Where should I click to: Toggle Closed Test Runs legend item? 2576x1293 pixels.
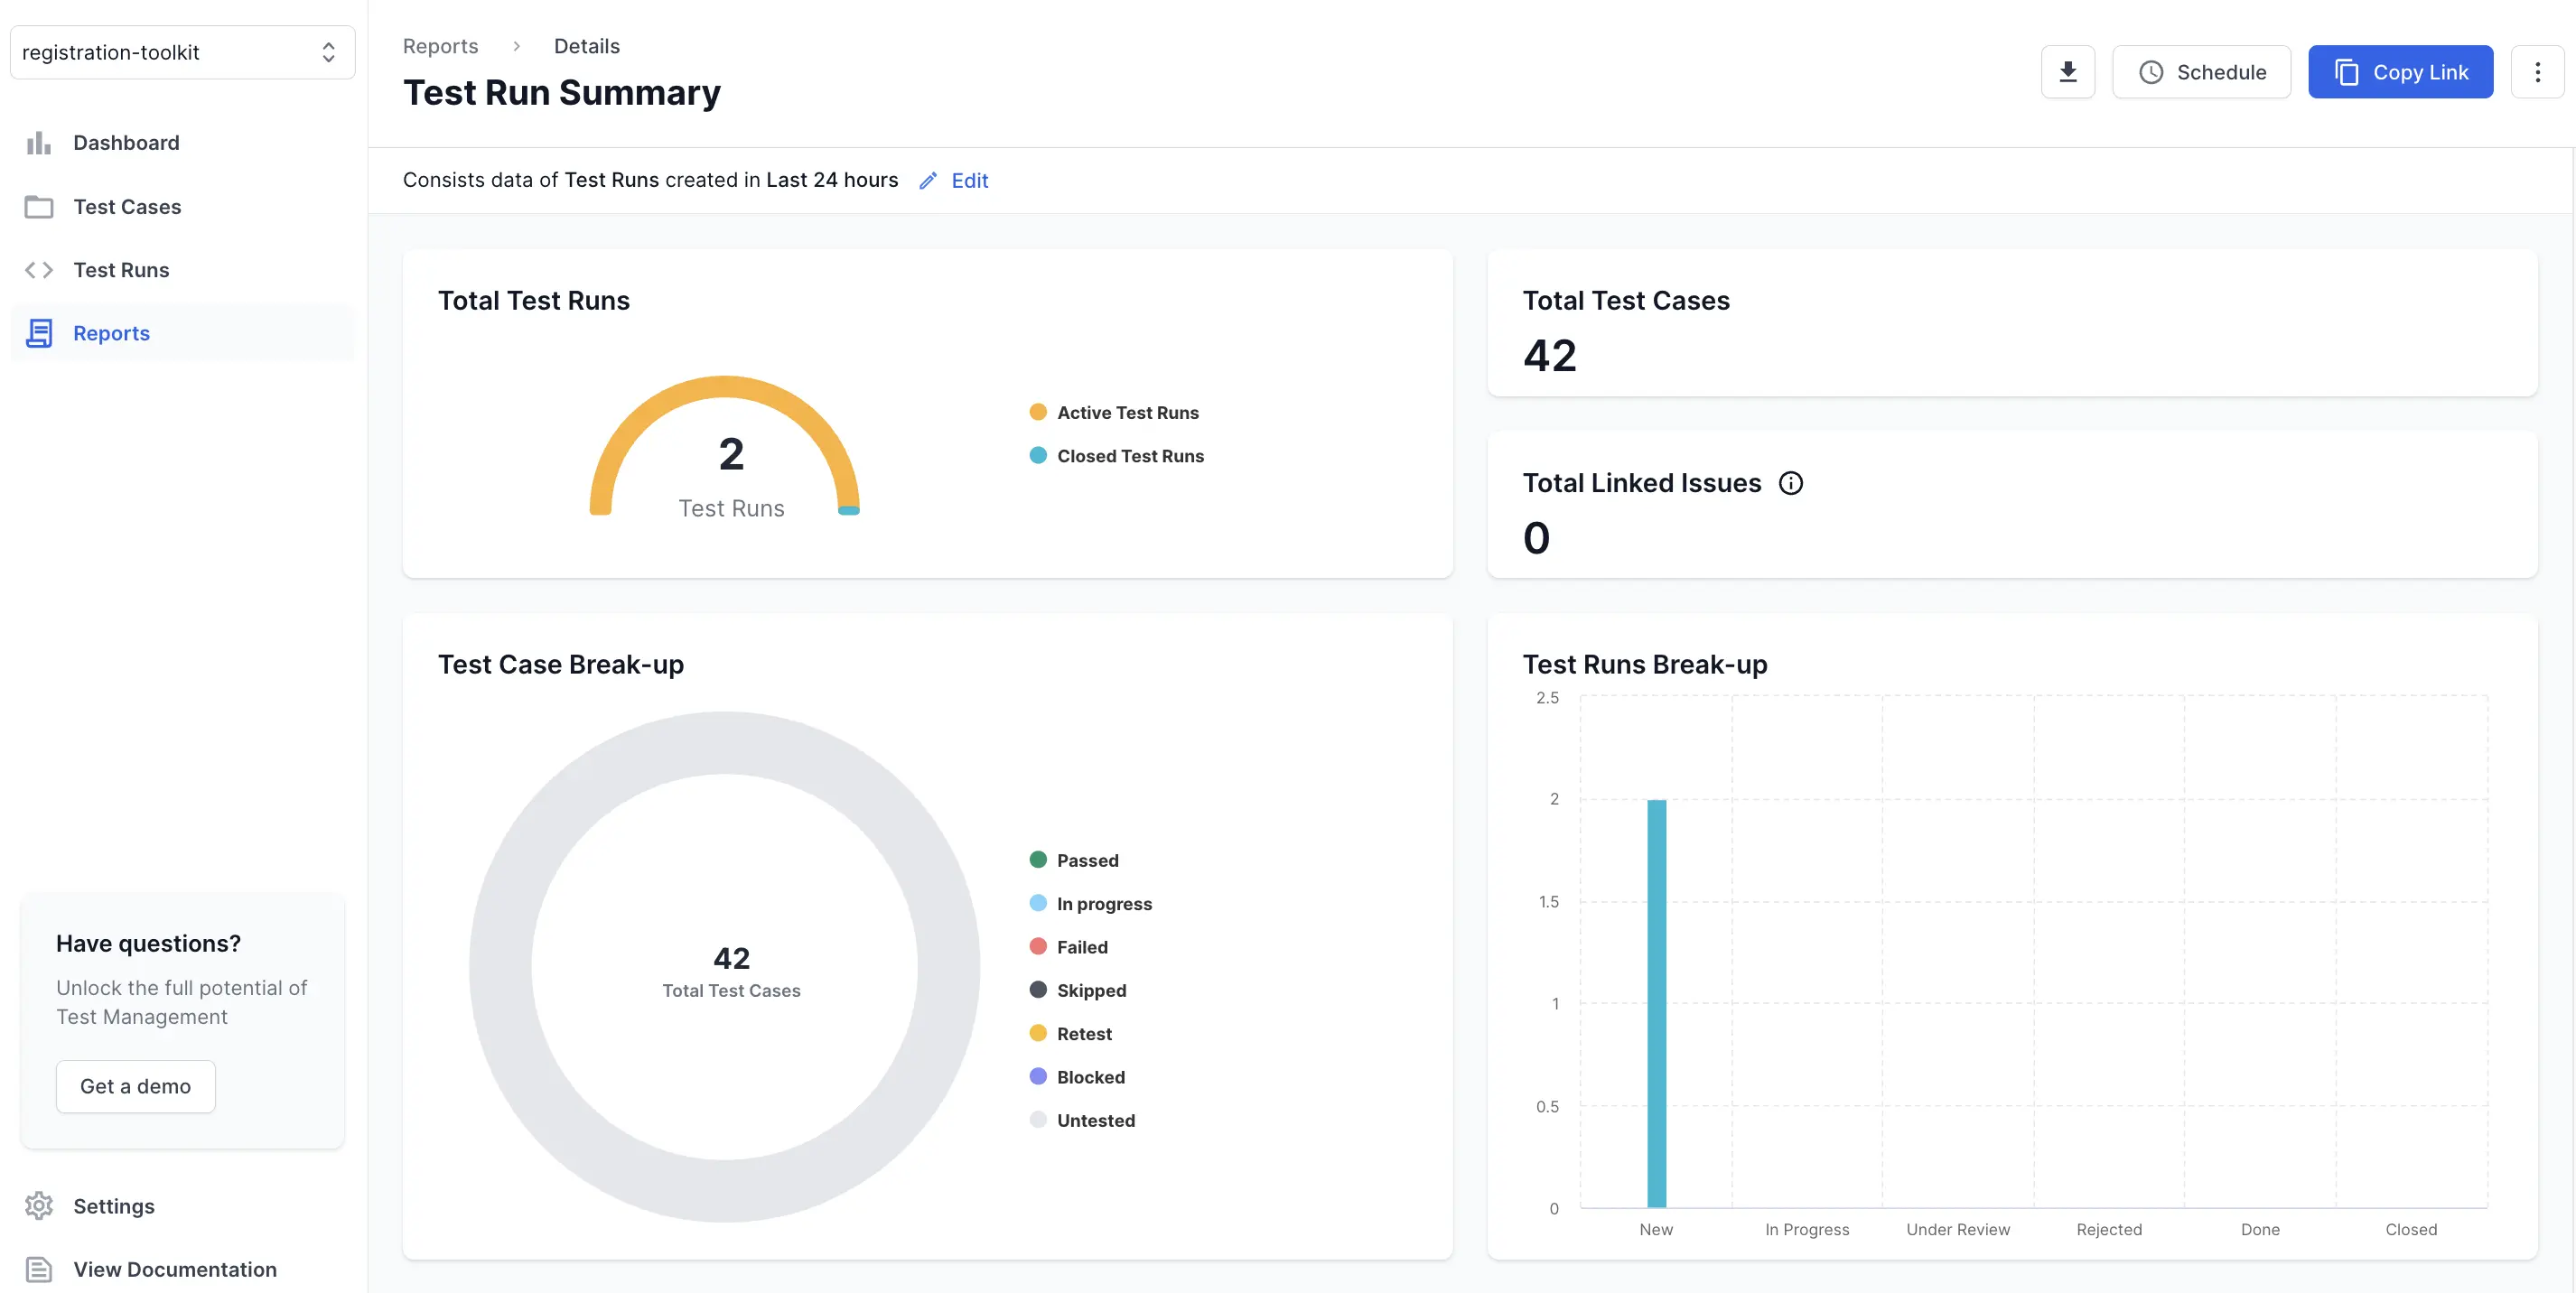coord(1129,456)
